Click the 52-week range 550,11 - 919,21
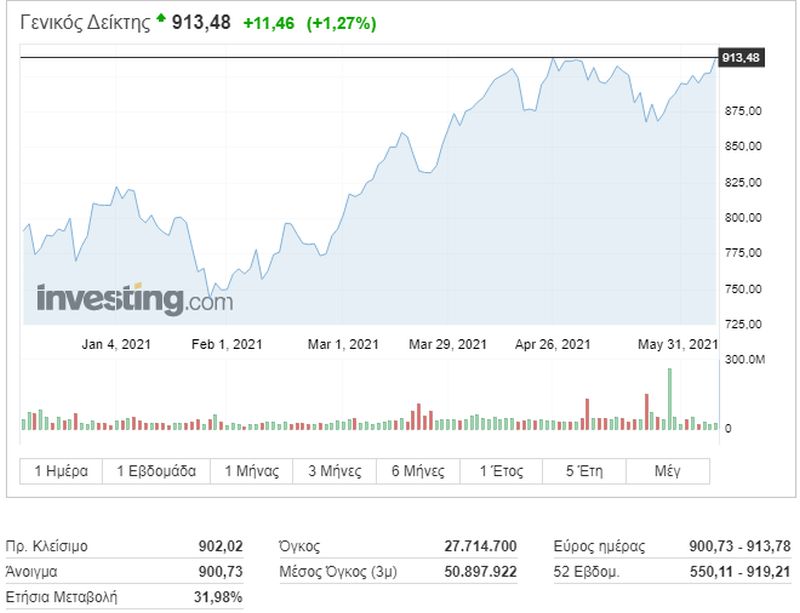 coord(740,572)
